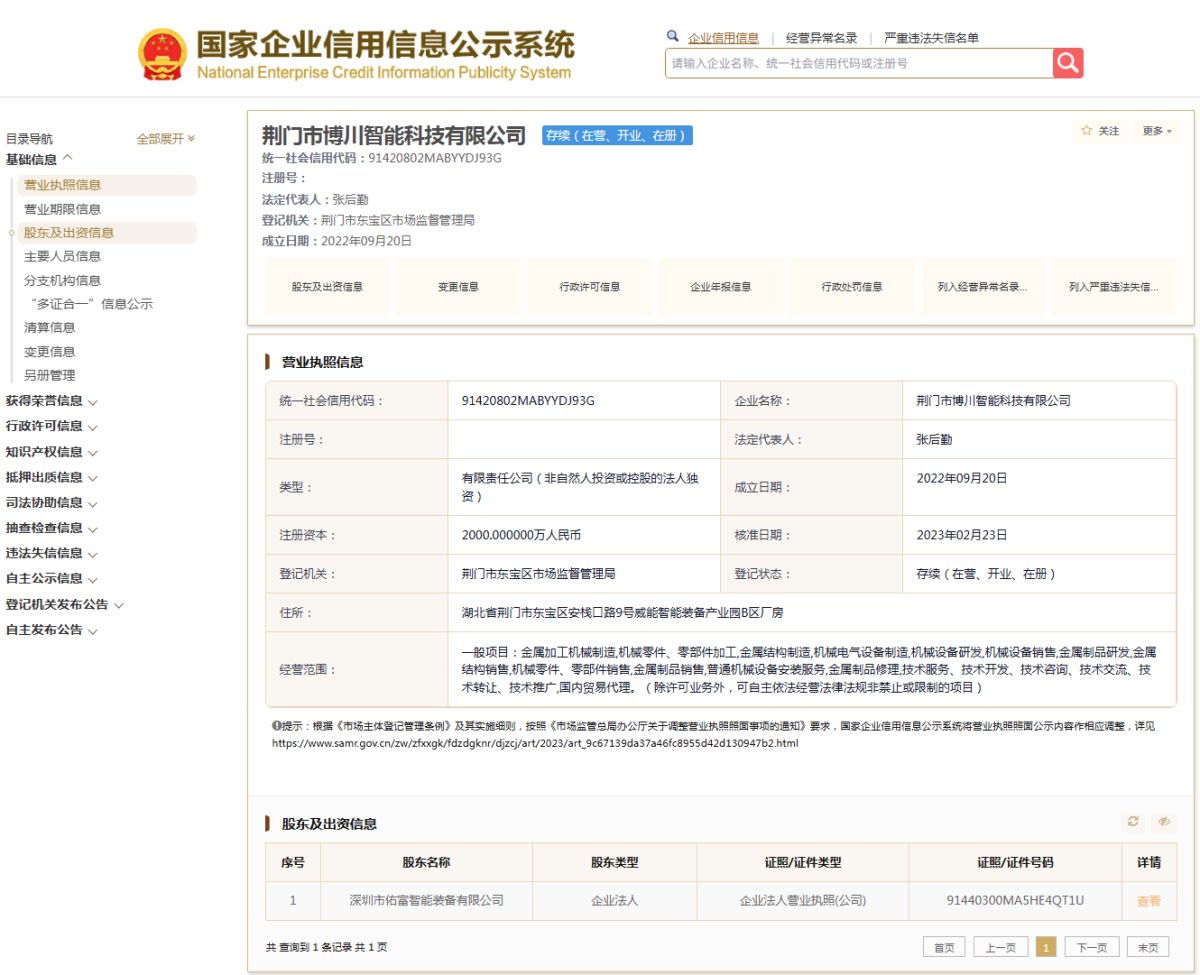Expand 违法失信信息 section
1200x975 pixels.
[x=52, y=553]
